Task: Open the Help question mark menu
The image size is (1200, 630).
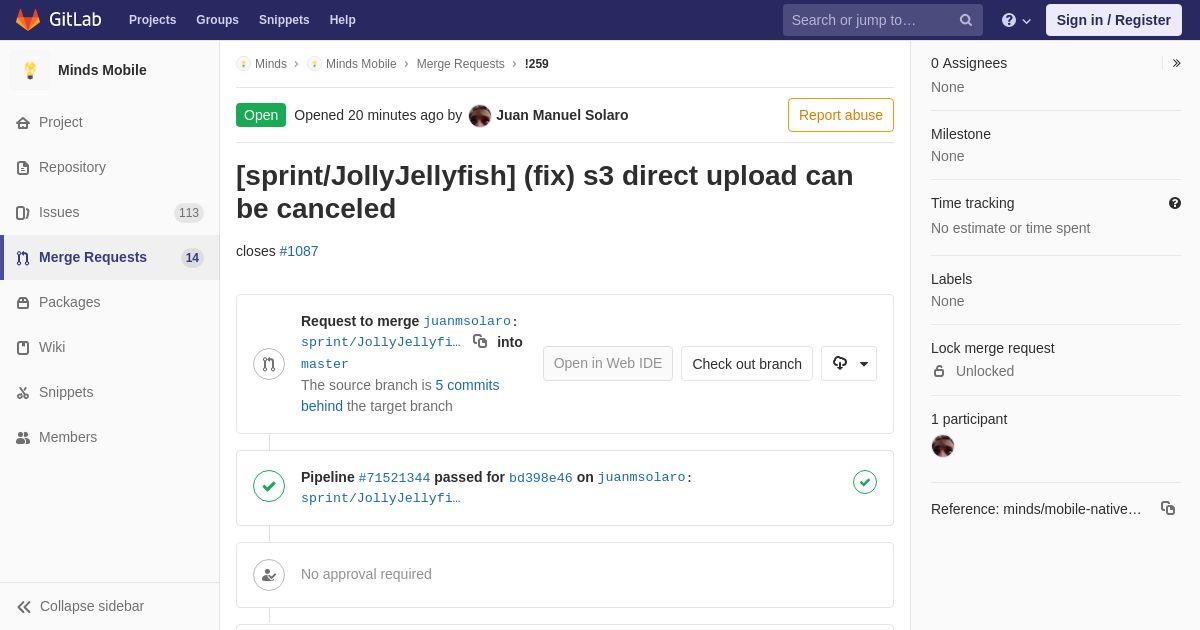Action: click(x=1016, y=20)
